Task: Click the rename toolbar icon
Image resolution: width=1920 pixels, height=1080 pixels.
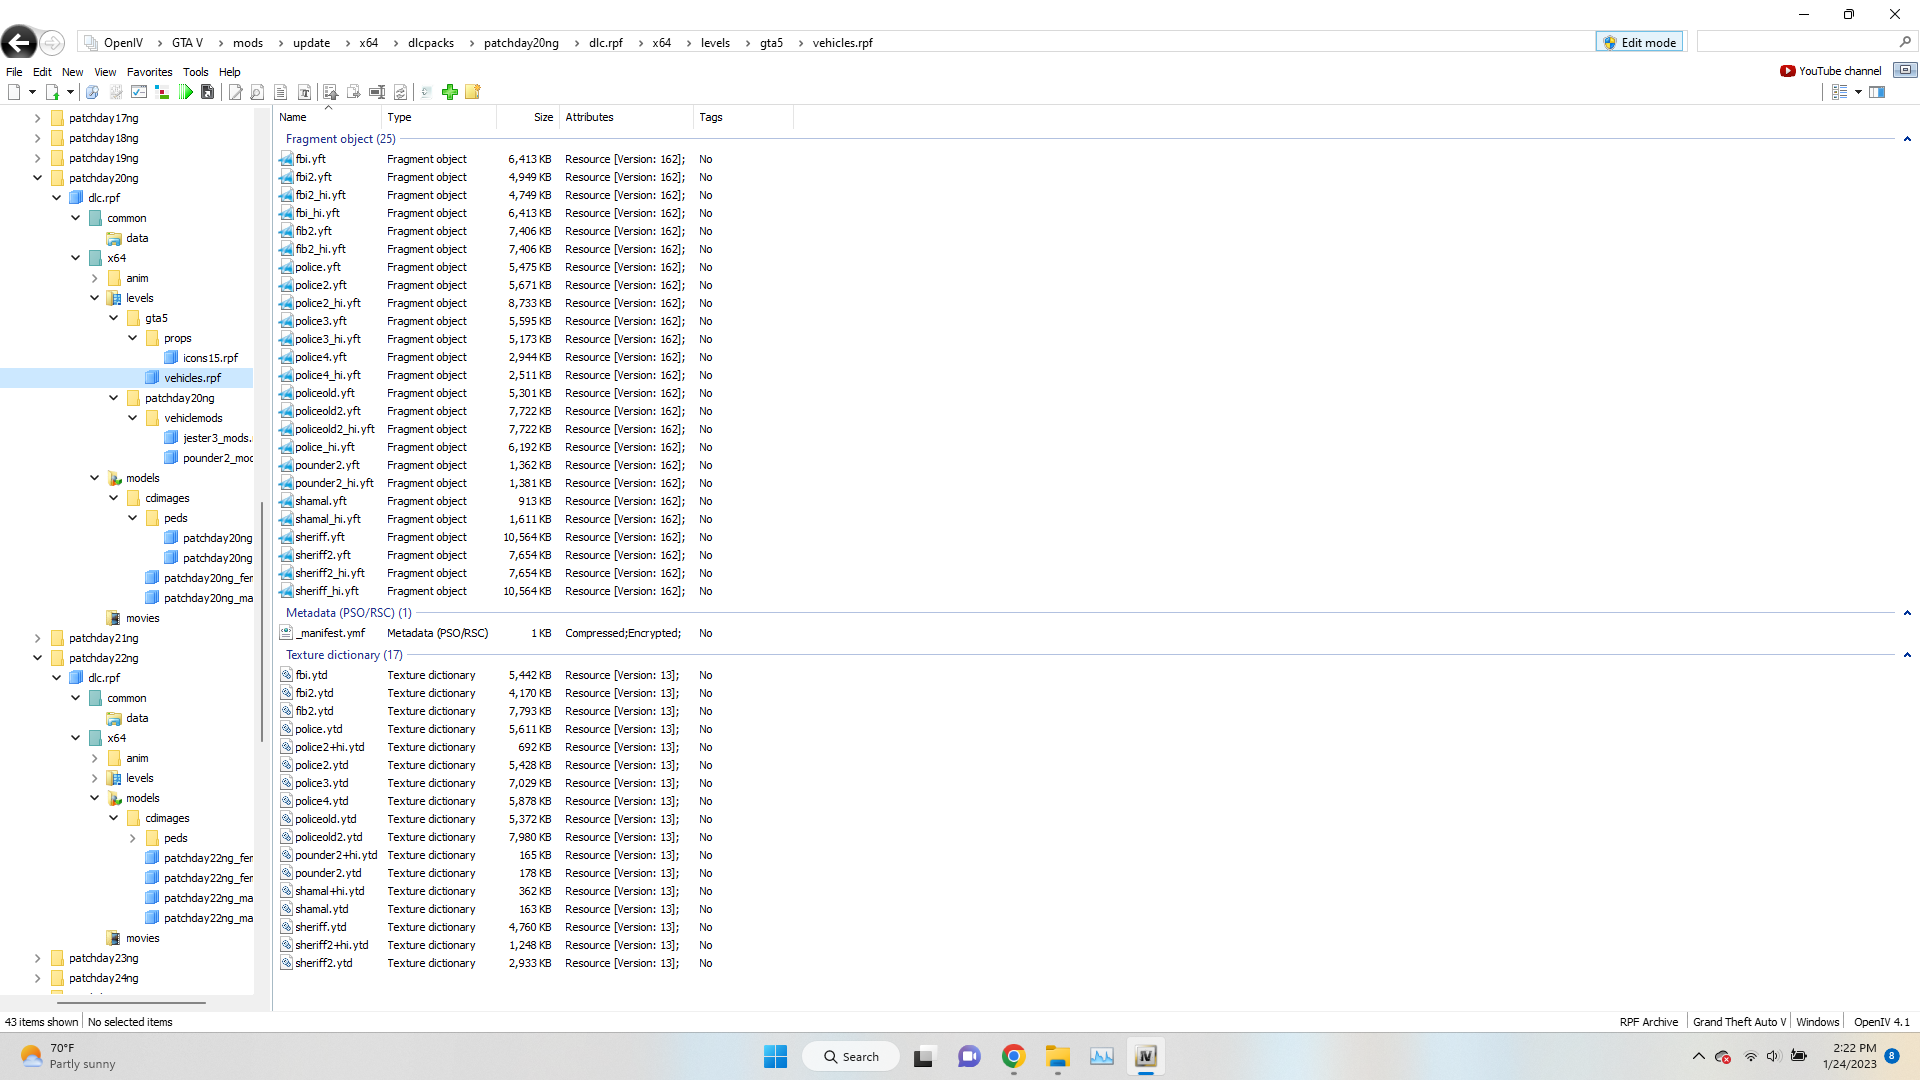Action: click(377, 92)
